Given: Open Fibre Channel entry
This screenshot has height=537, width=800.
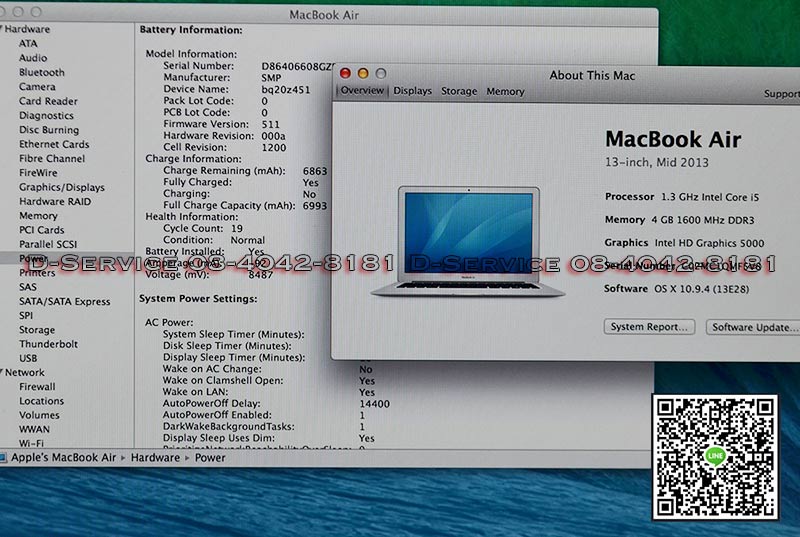Looking at the screenshot, I should pos(52,158).
